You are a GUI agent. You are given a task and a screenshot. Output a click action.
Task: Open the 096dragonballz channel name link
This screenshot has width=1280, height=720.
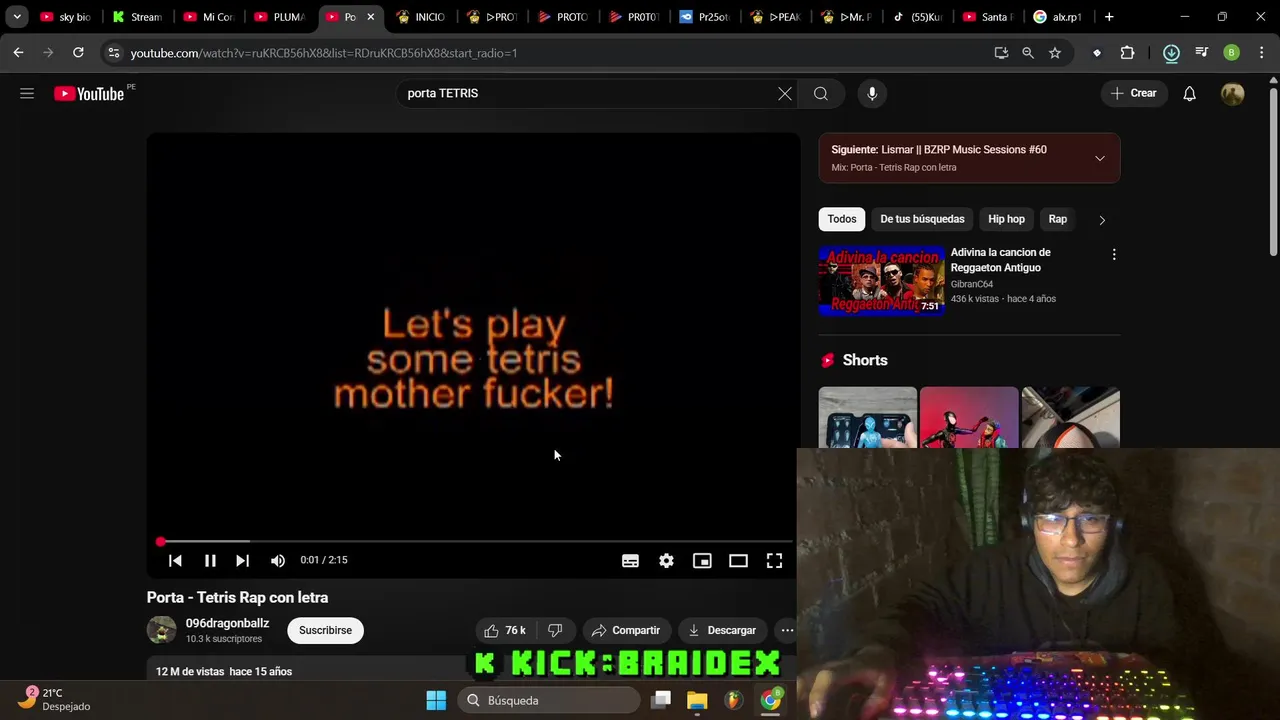[227, 623]
